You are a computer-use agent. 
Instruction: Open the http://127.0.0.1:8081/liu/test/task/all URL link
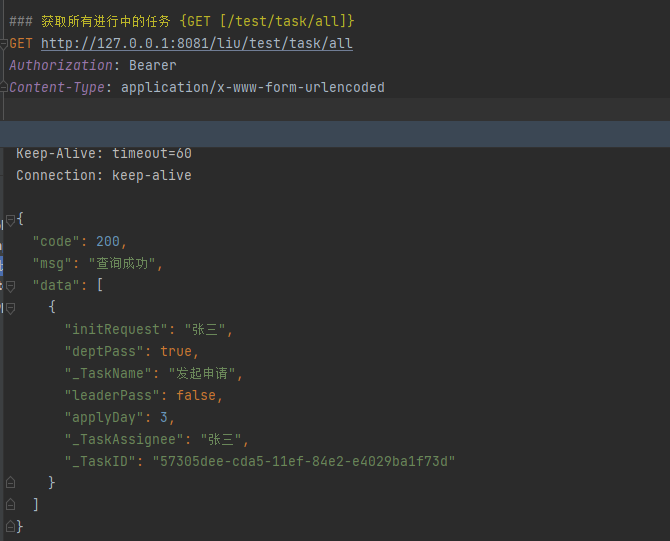coord(196,44)
